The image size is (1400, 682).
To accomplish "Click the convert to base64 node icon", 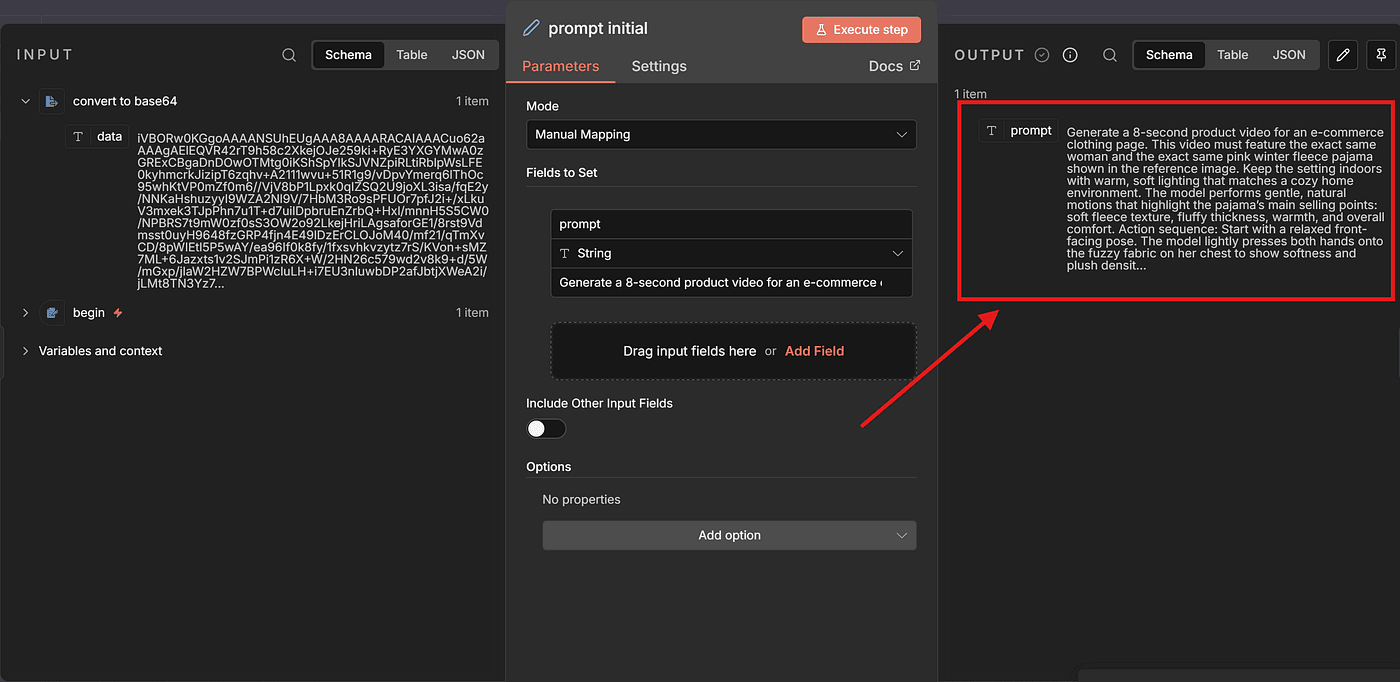I will pyautogui.click(x=52, y=101).
